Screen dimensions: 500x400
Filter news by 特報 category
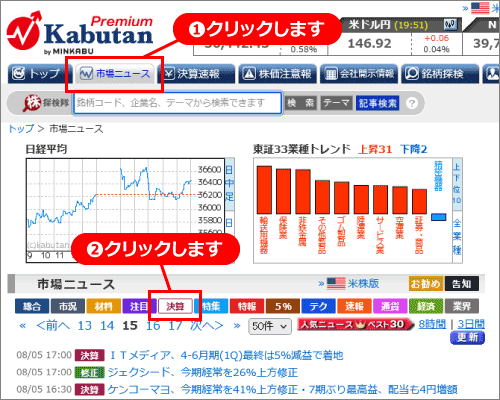pyautogui.click(x=247, y=306)
